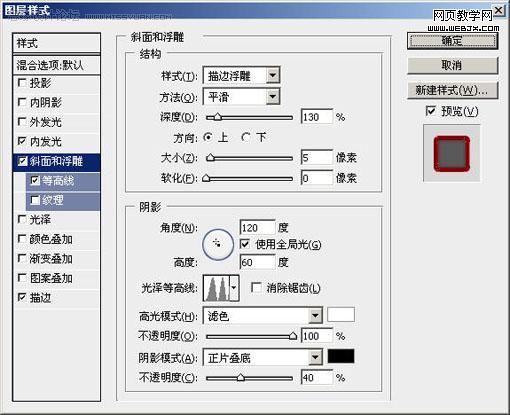The width and height of the screenshot is (510, 415).
Task: Open the 光泽等高线 contour picker arrow
Action: point(234,288)
